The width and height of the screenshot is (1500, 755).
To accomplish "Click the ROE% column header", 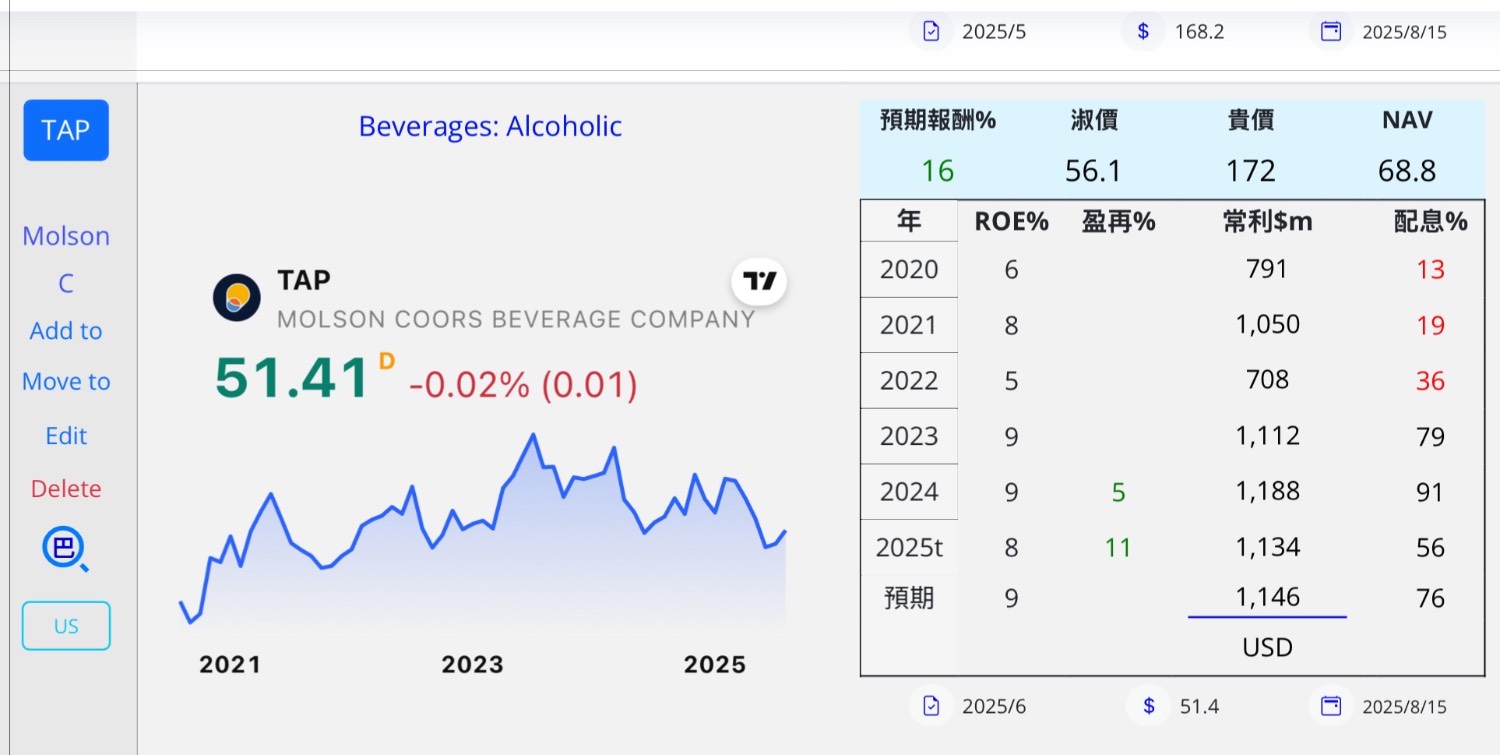I will point(1012,222).
